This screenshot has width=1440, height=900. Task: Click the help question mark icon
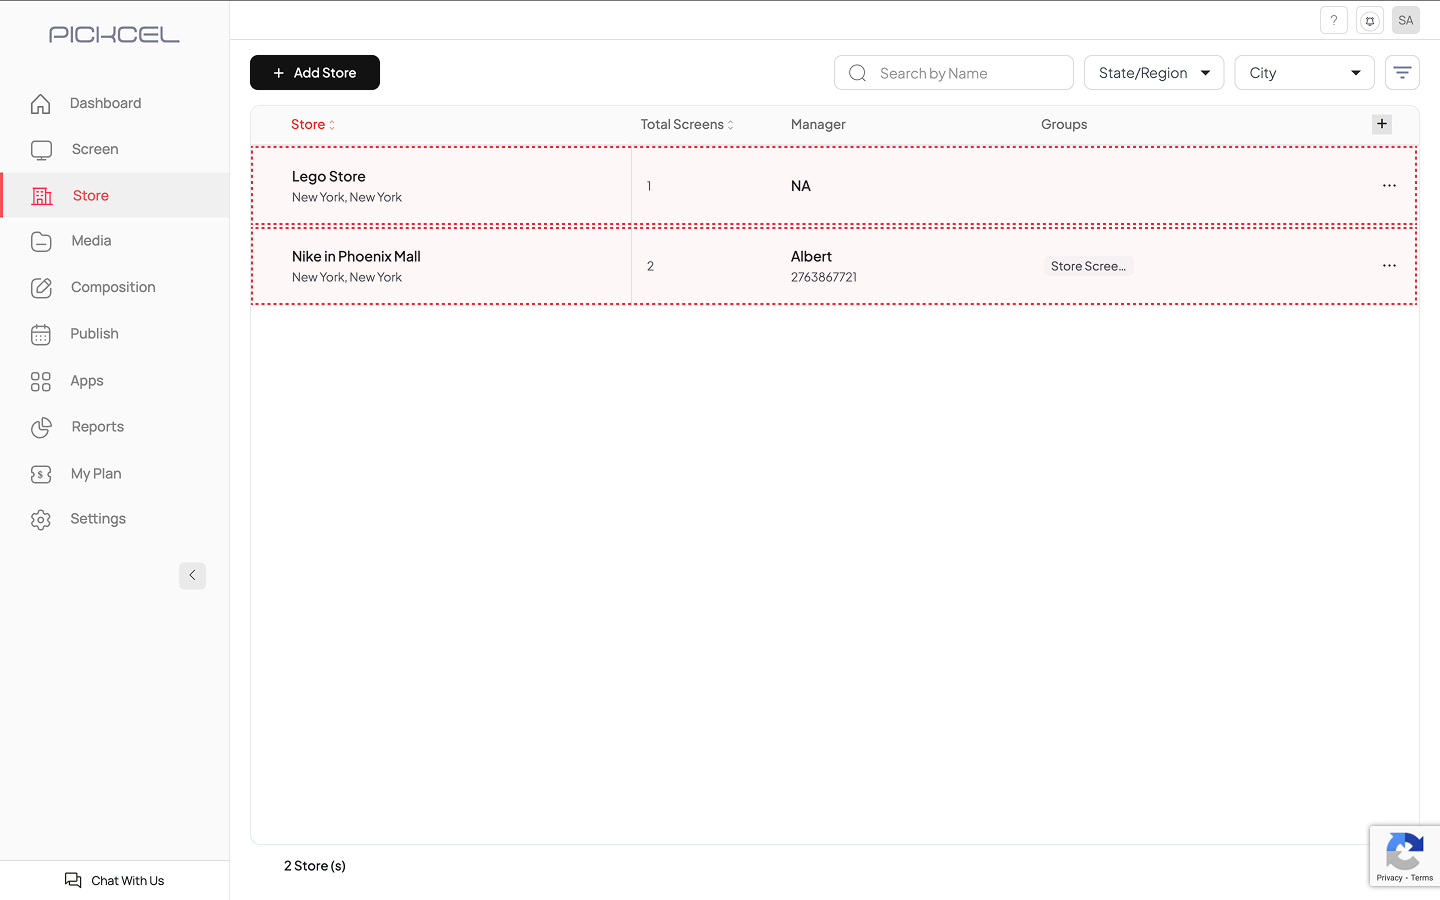coord(1333,20)
